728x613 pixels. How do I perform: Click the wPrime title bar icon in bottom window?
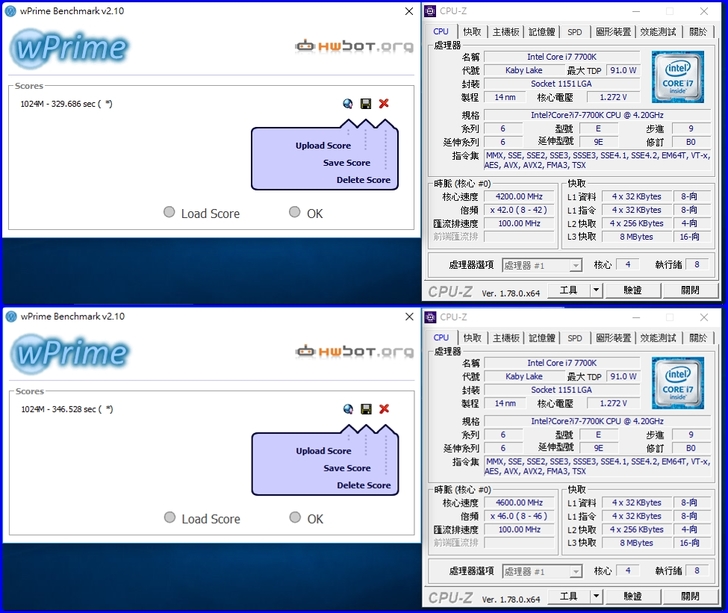coord(11,316)
